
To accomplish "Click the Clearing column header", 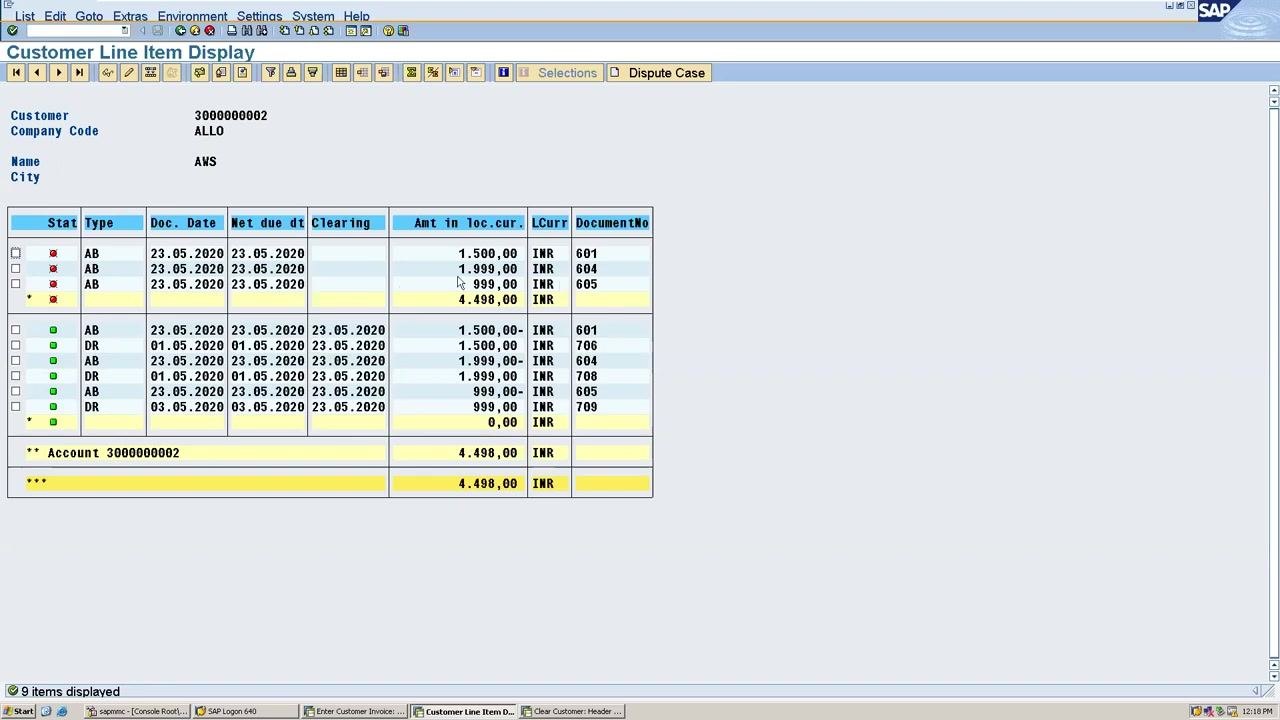I will click(x=347, y=223).
